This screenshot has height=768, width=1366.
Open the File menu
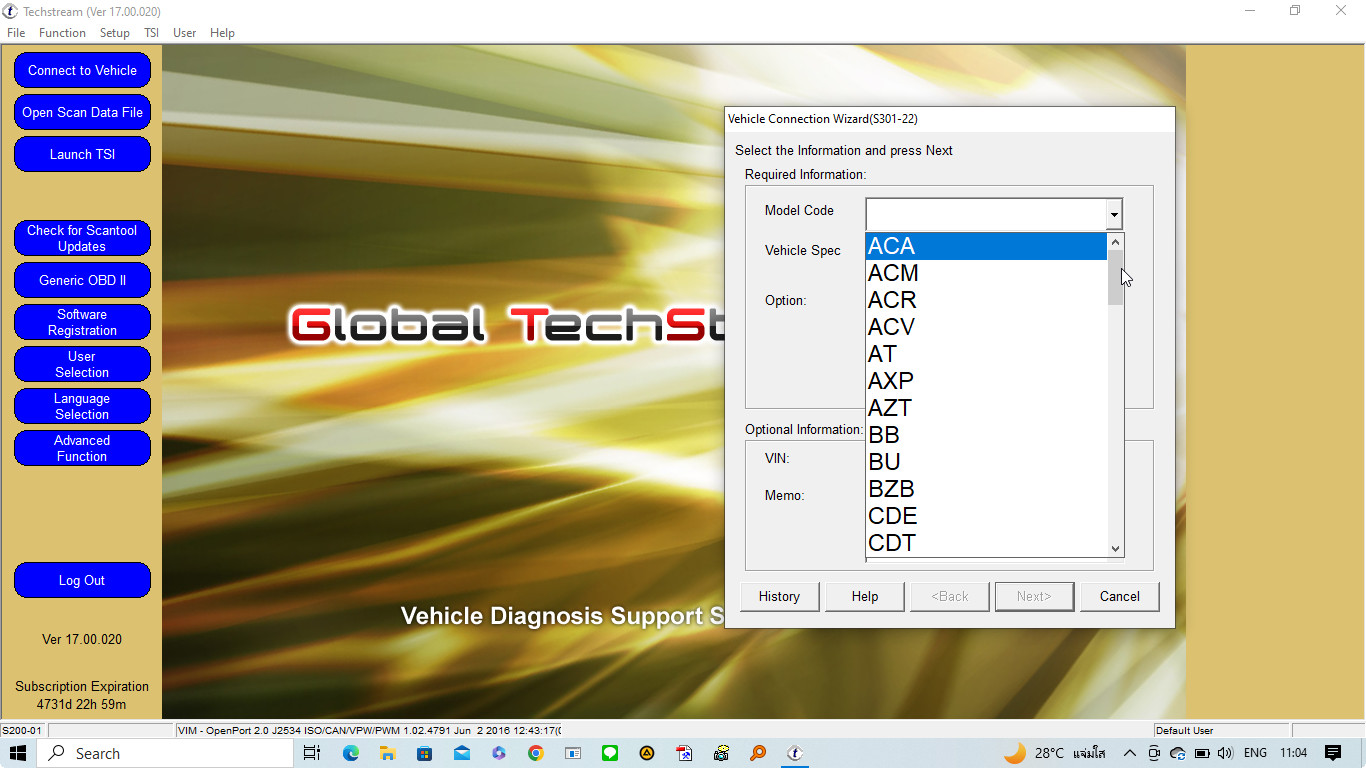(16, 33)
